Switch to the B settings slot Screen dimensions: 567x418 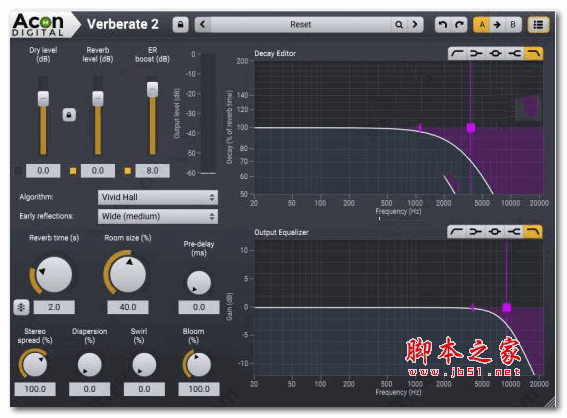[x=513, y=25]
